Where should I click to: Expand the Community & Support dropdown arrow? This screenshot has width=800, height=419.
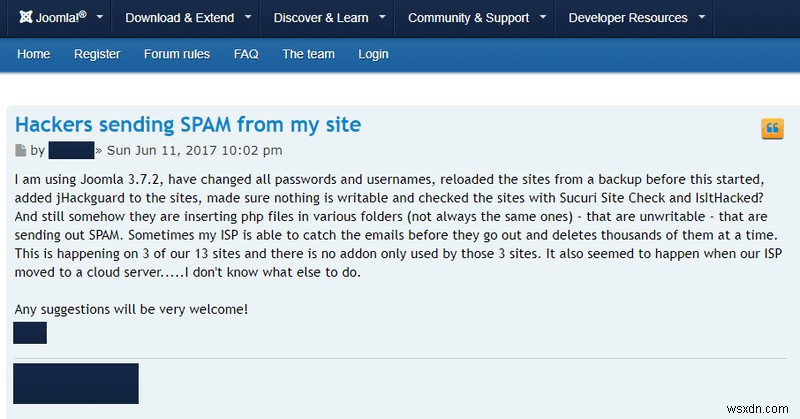click(543, 17)
